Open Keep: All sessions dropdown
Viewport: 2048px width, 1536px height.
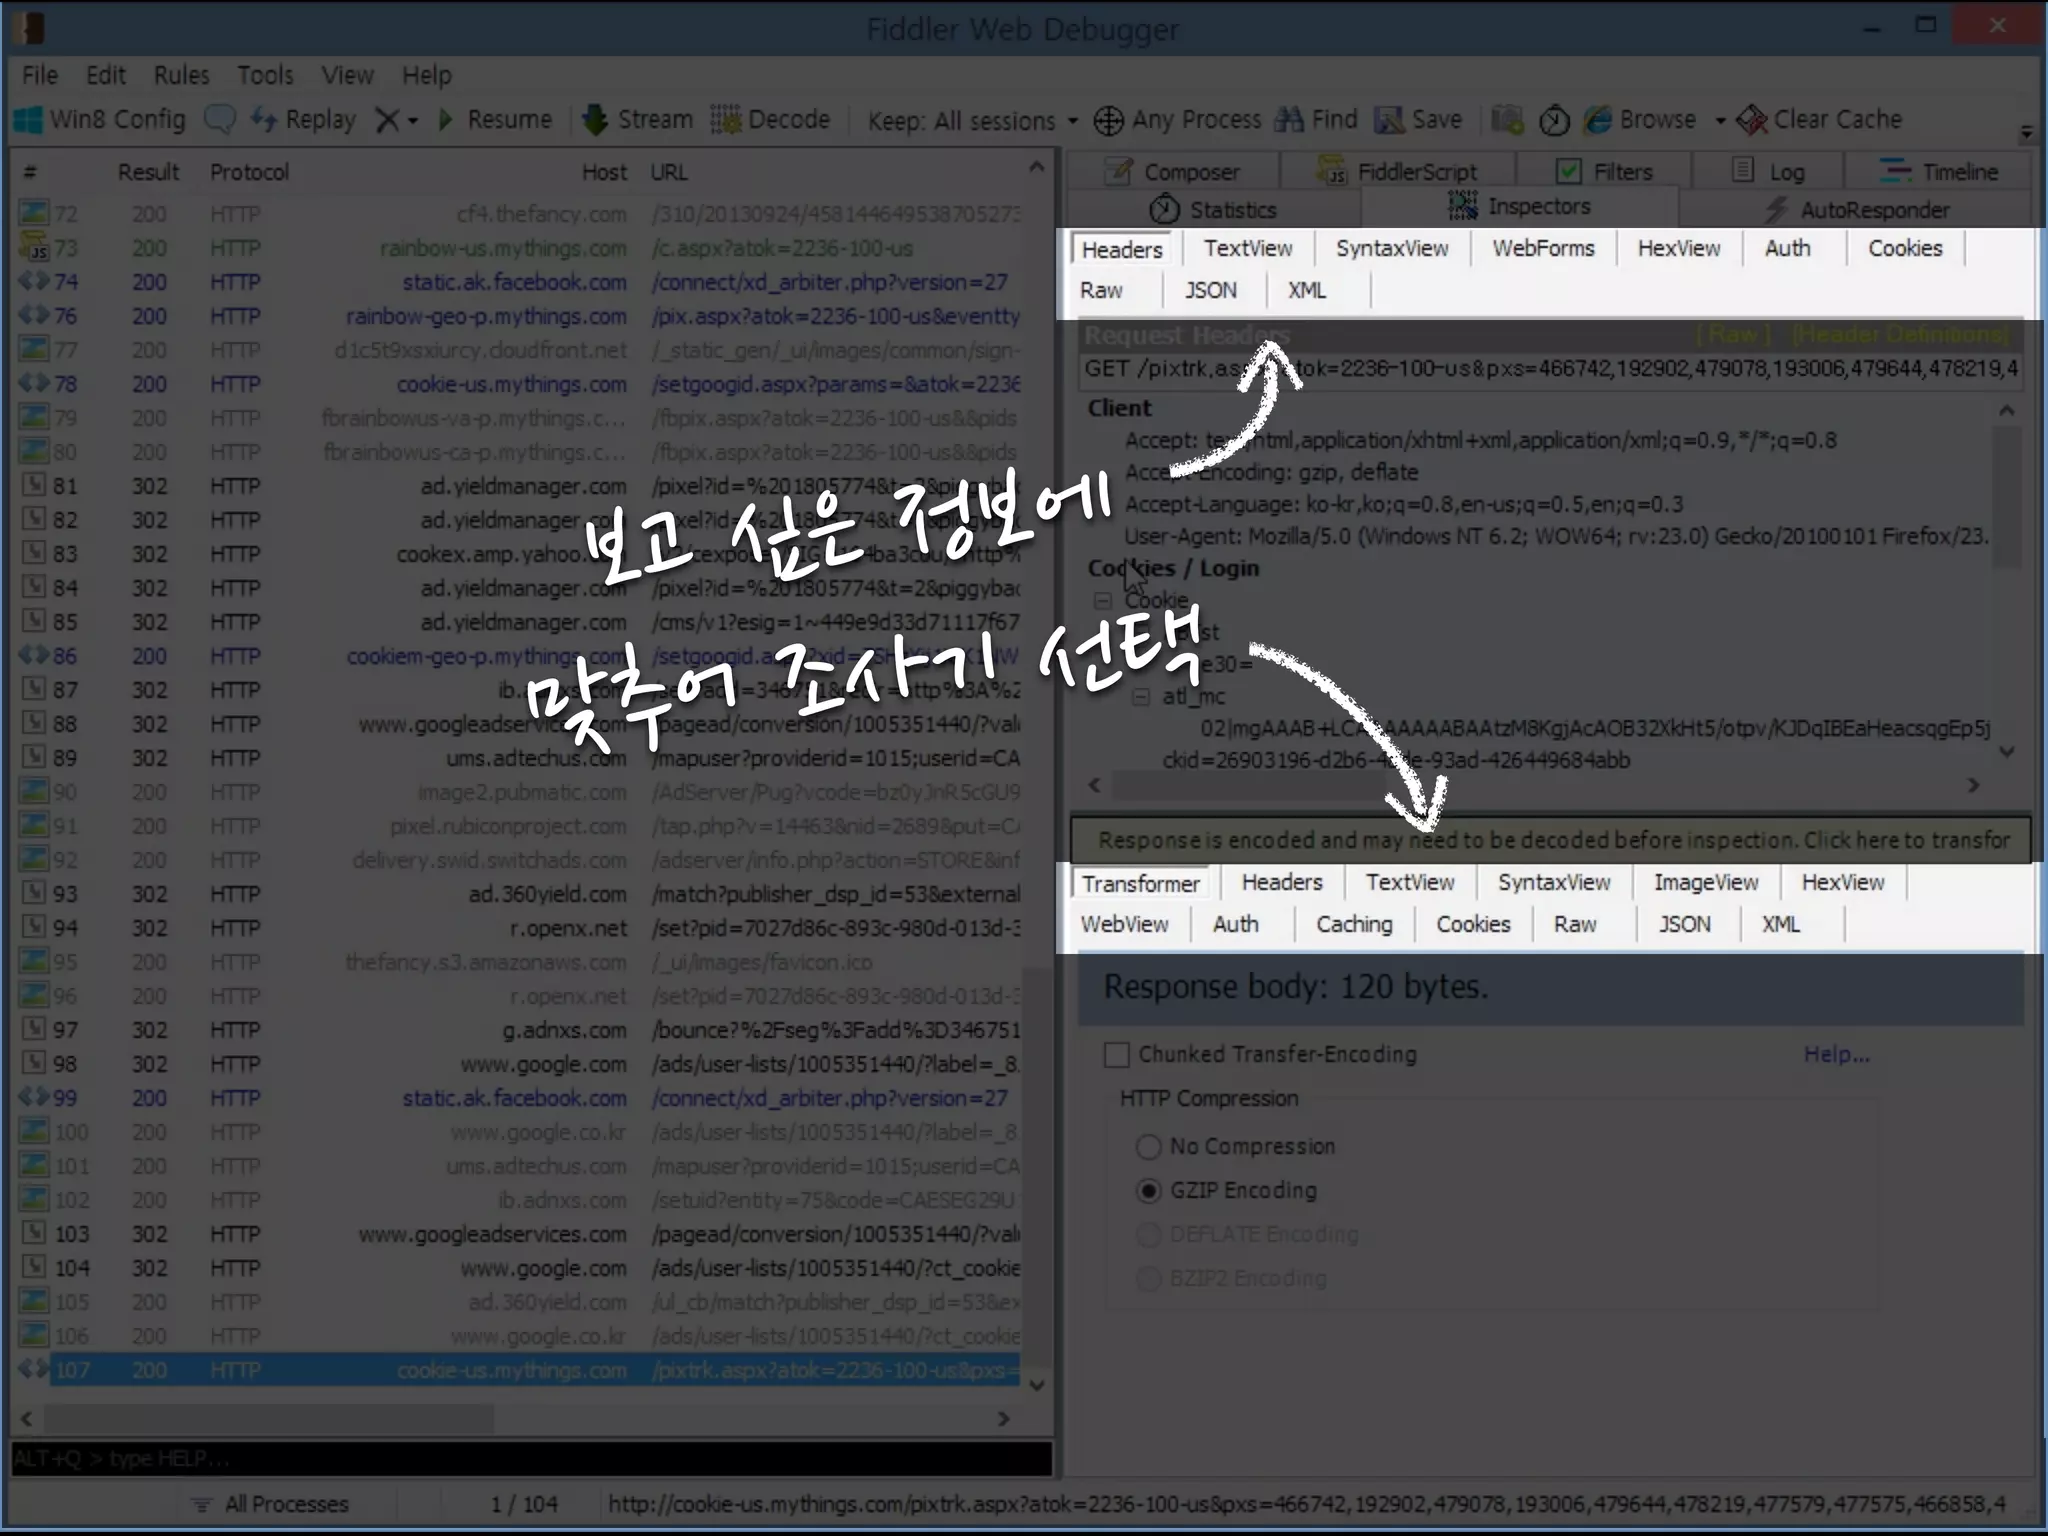[x=972, y=121]
